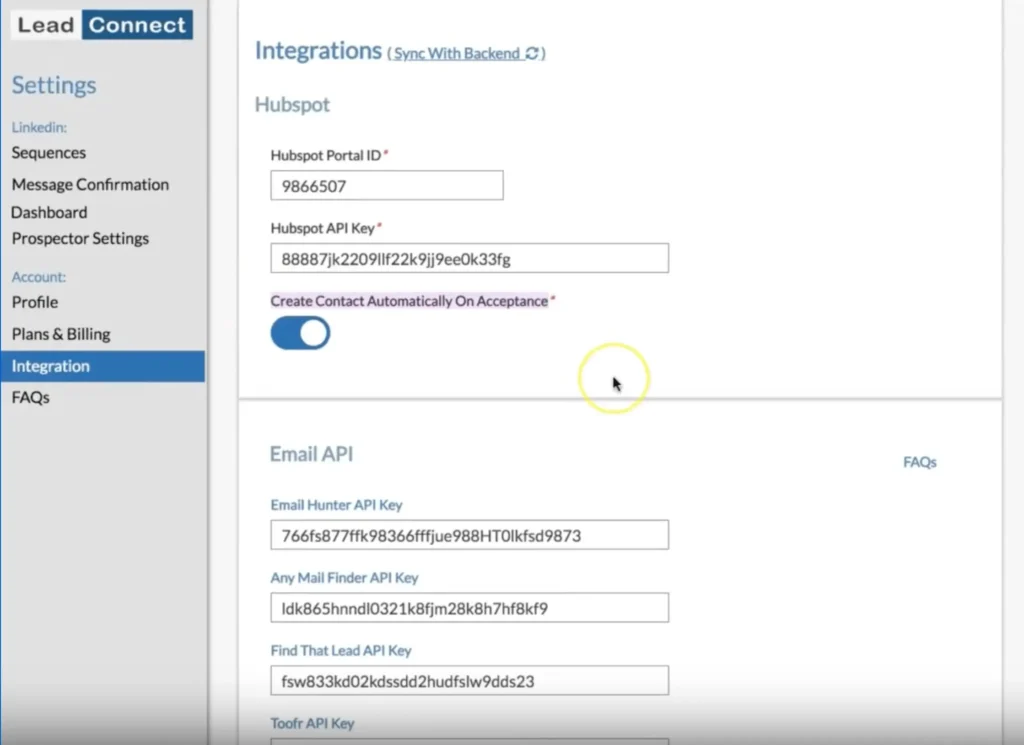This screenshot has width=1024, height=745.
Task: Focus the Email Hunter API Key field
Action: pos(470,535)
